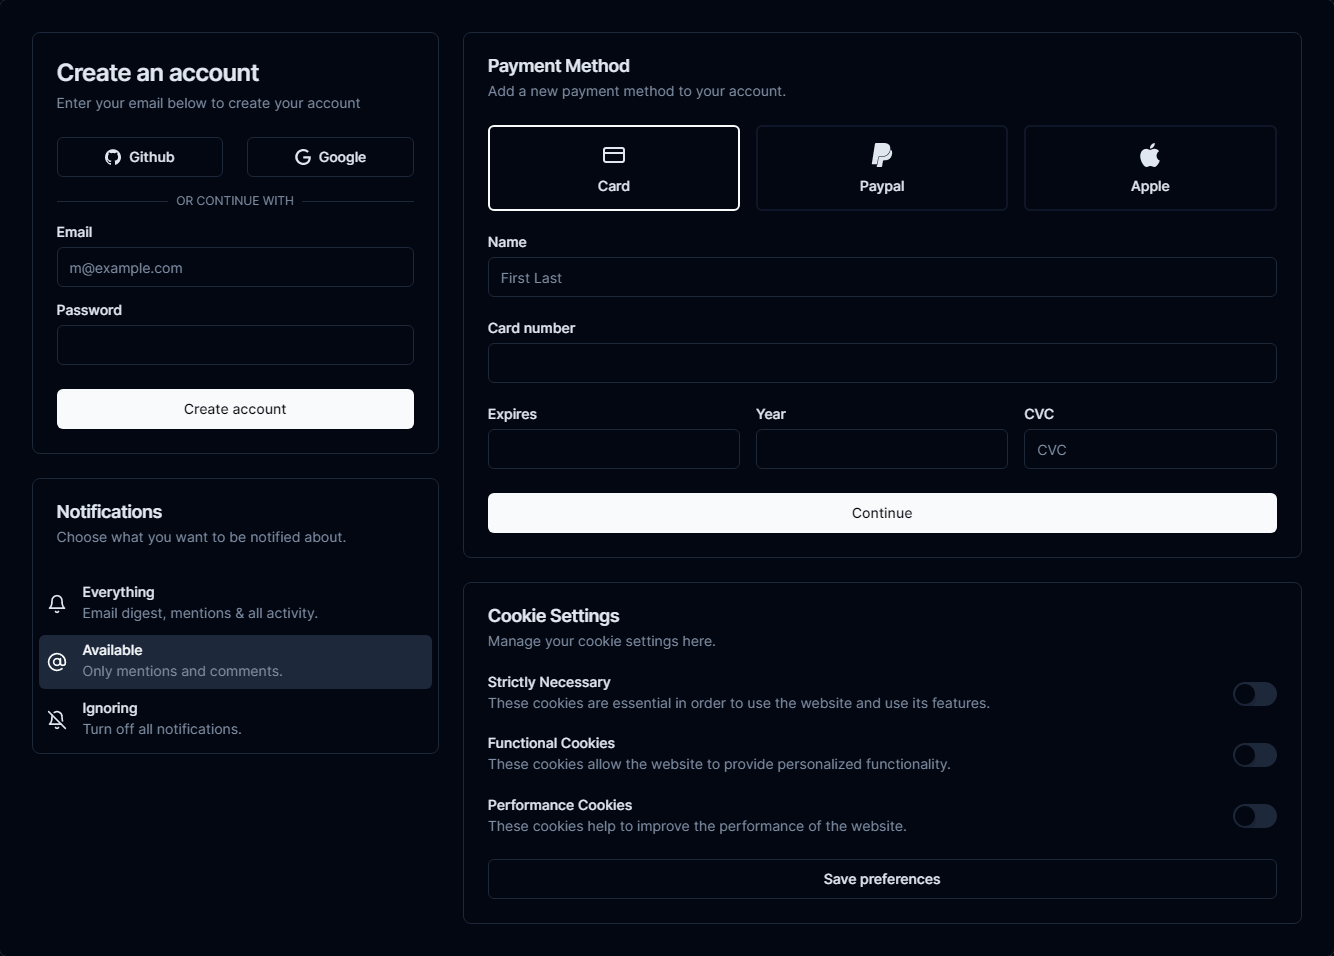
Task: Click the Github logo icon
Action: [x=113, y=157]
